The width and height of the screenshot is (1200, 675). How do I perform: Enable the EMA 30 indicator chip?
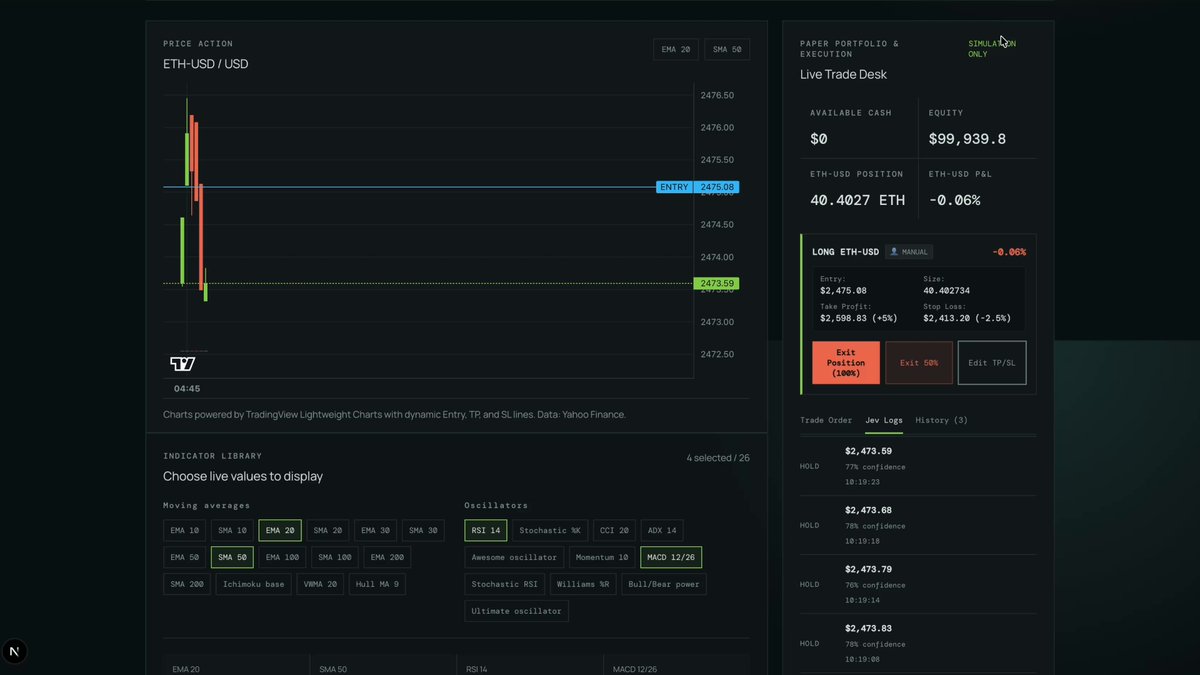[x=376, y=530]
